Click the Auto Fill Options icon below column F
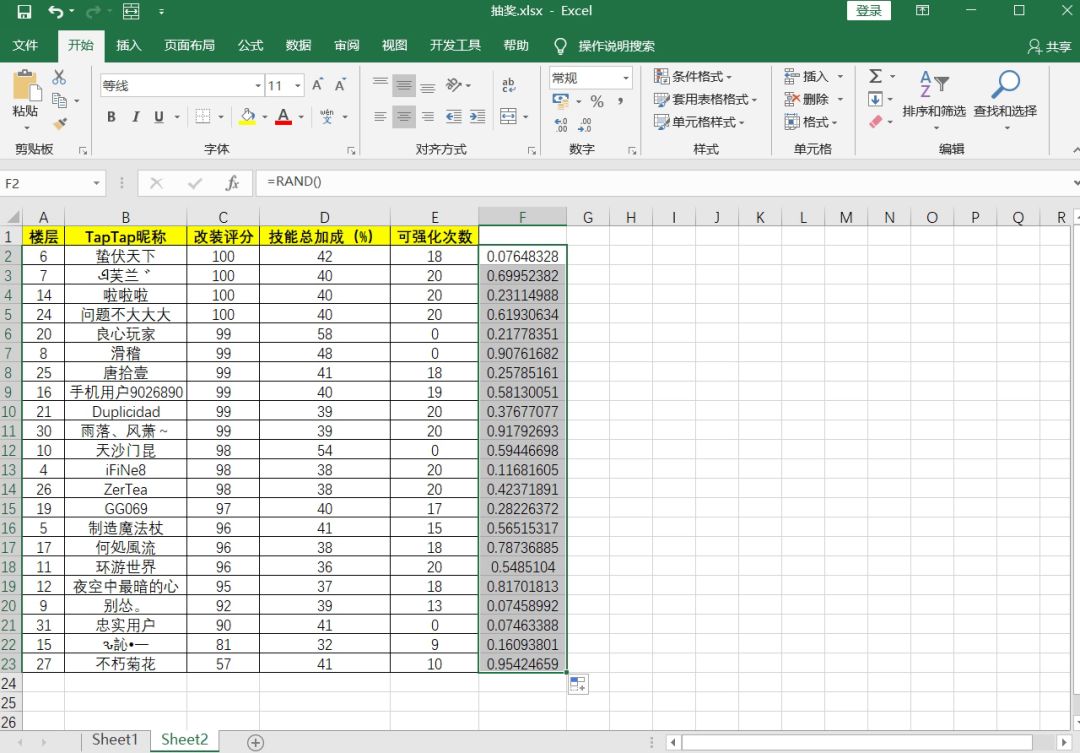 [578, 684]
